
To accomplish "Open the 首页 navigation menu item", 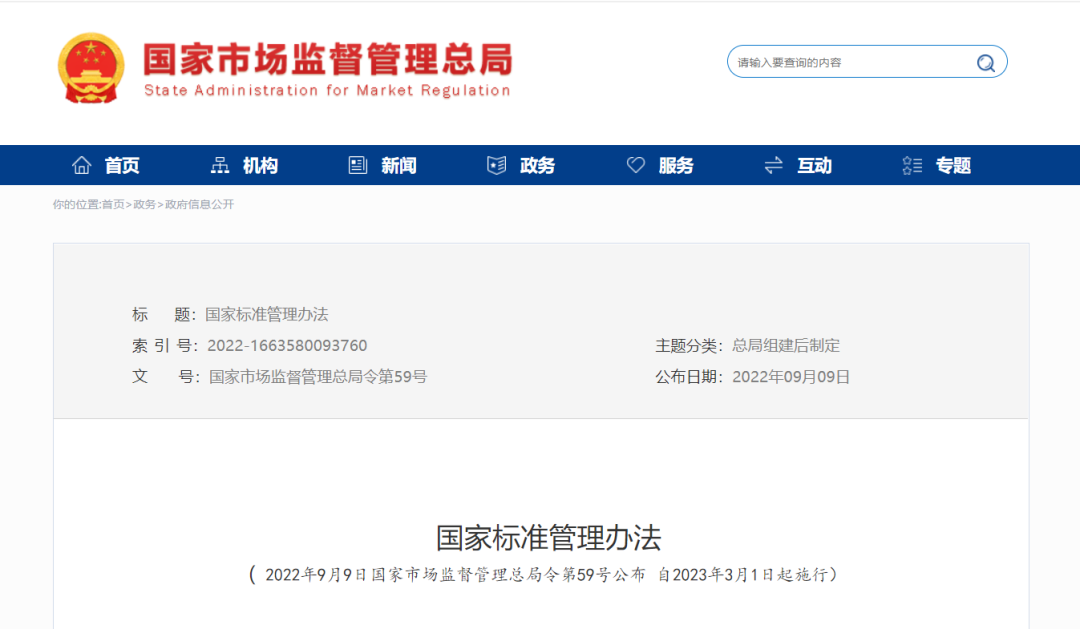I will pos(122,165).
